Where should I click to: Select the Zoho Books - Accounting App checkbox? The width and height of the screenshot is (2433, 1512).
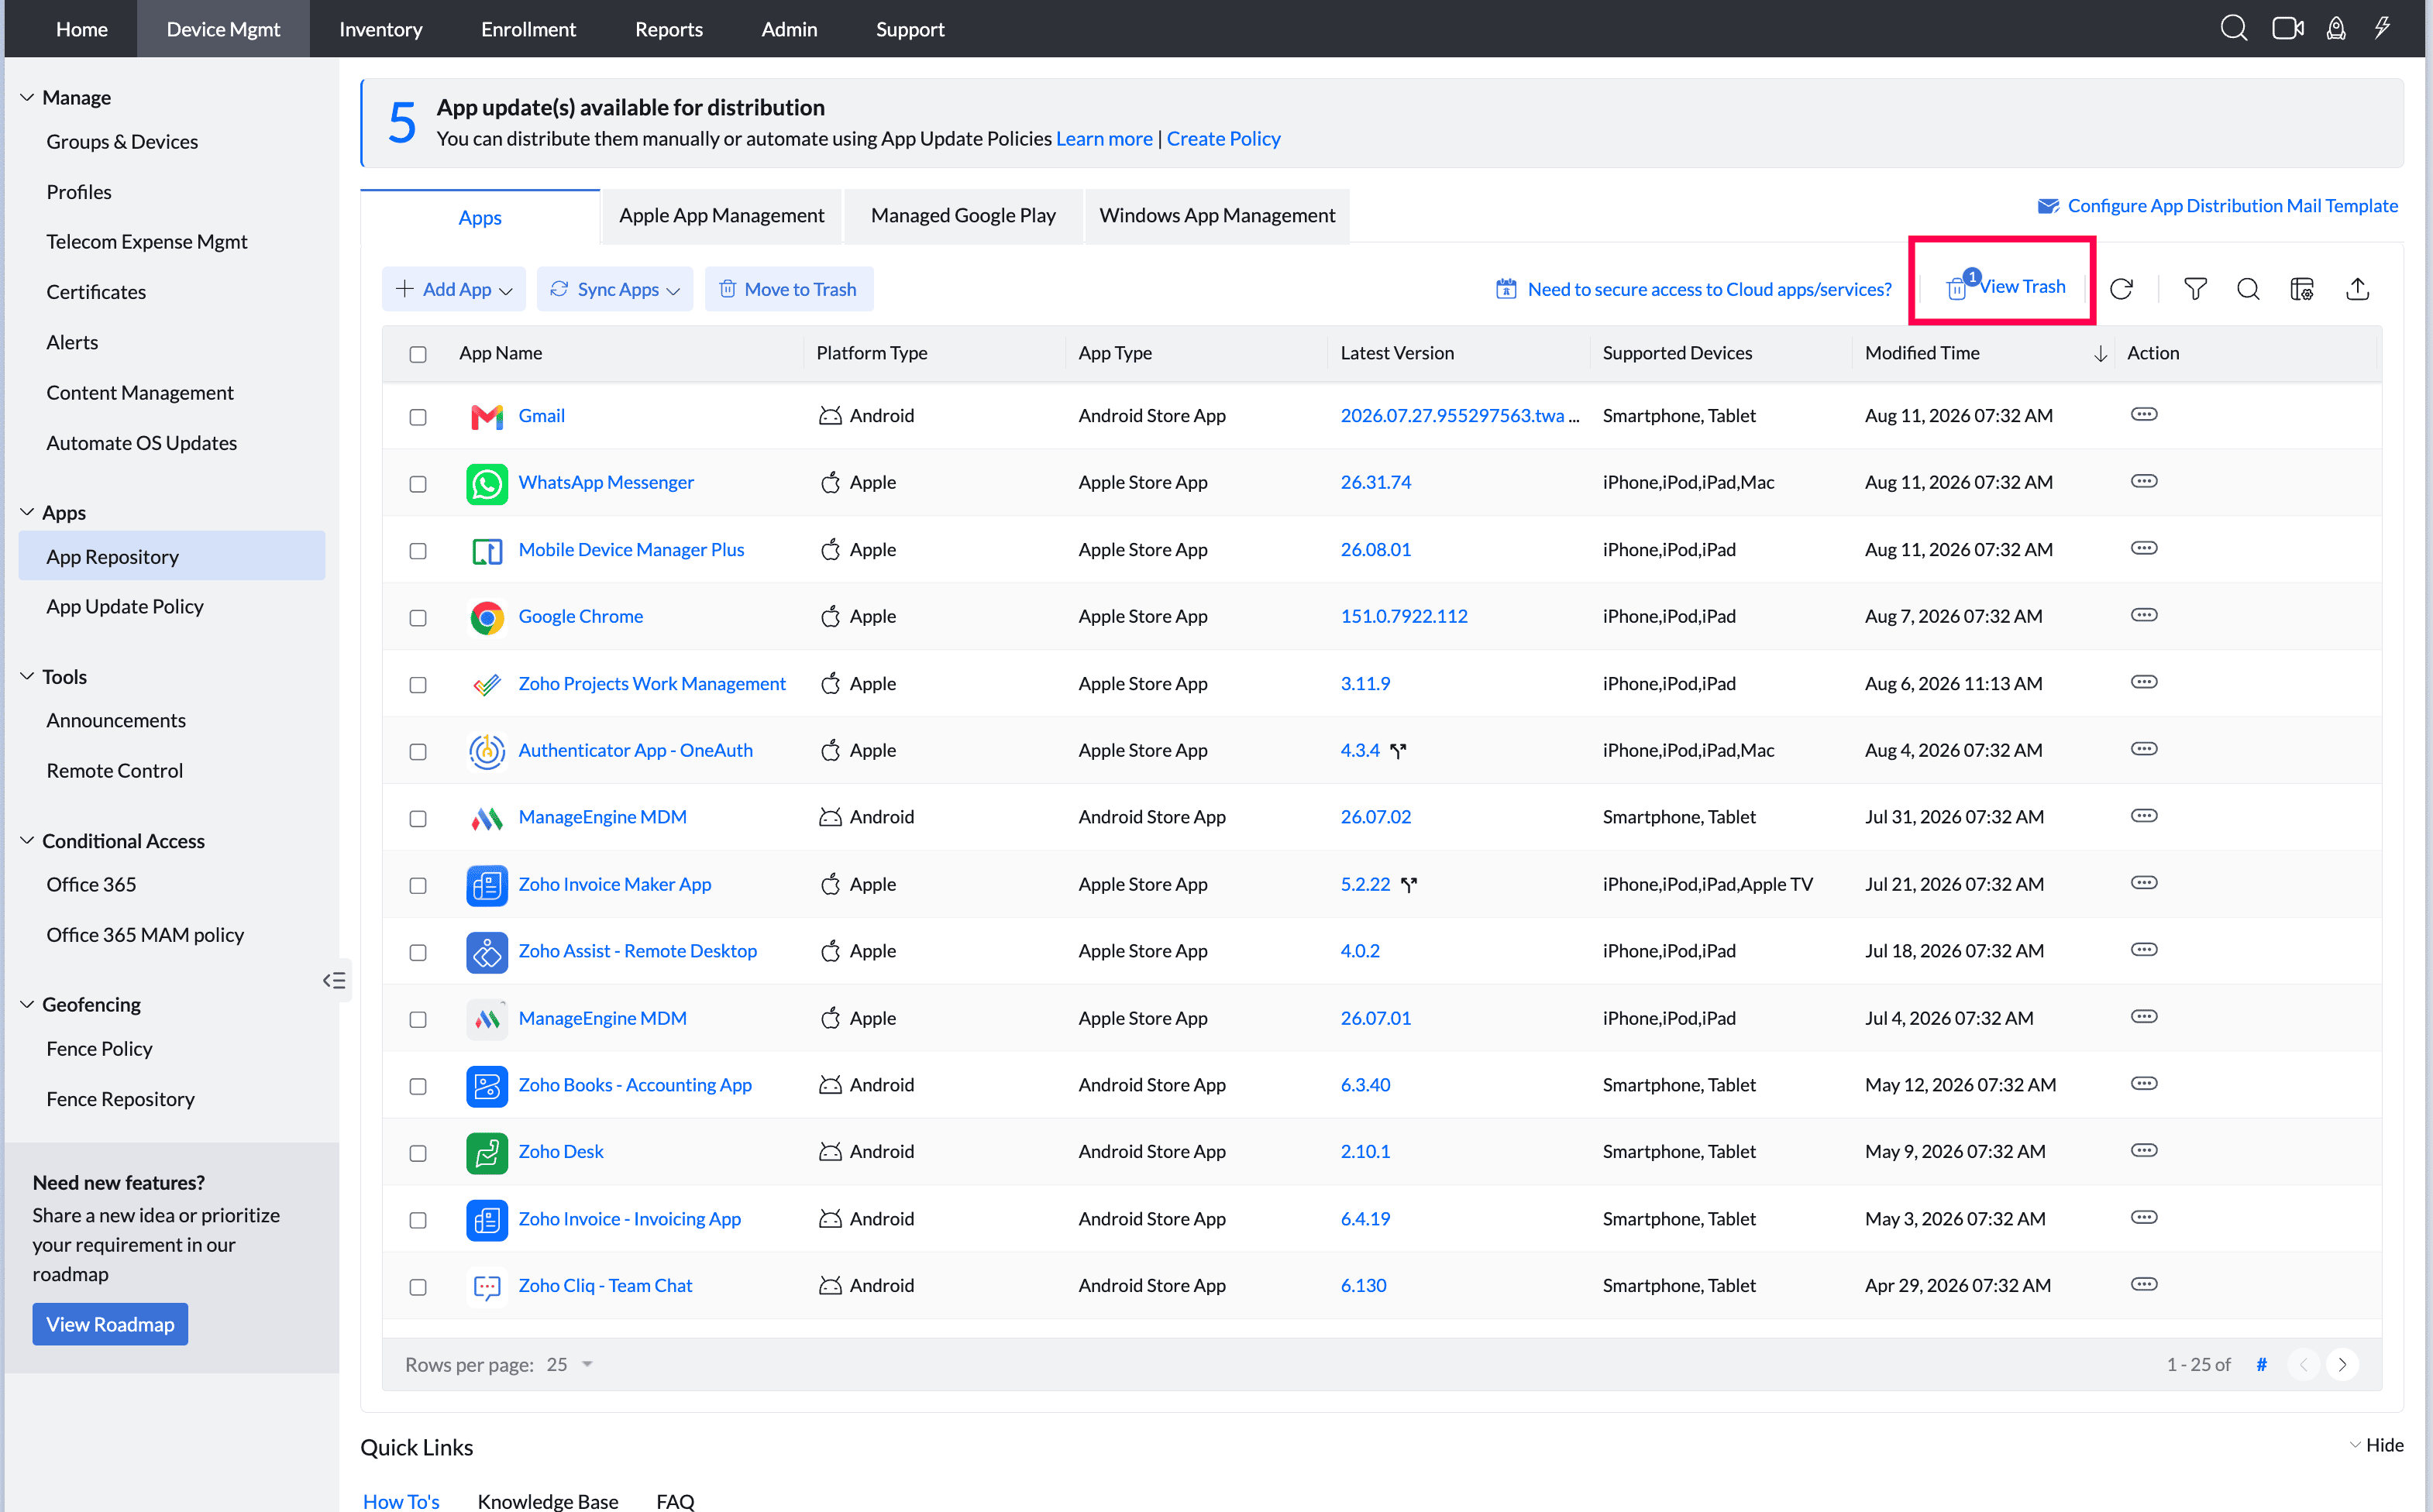418,1086
